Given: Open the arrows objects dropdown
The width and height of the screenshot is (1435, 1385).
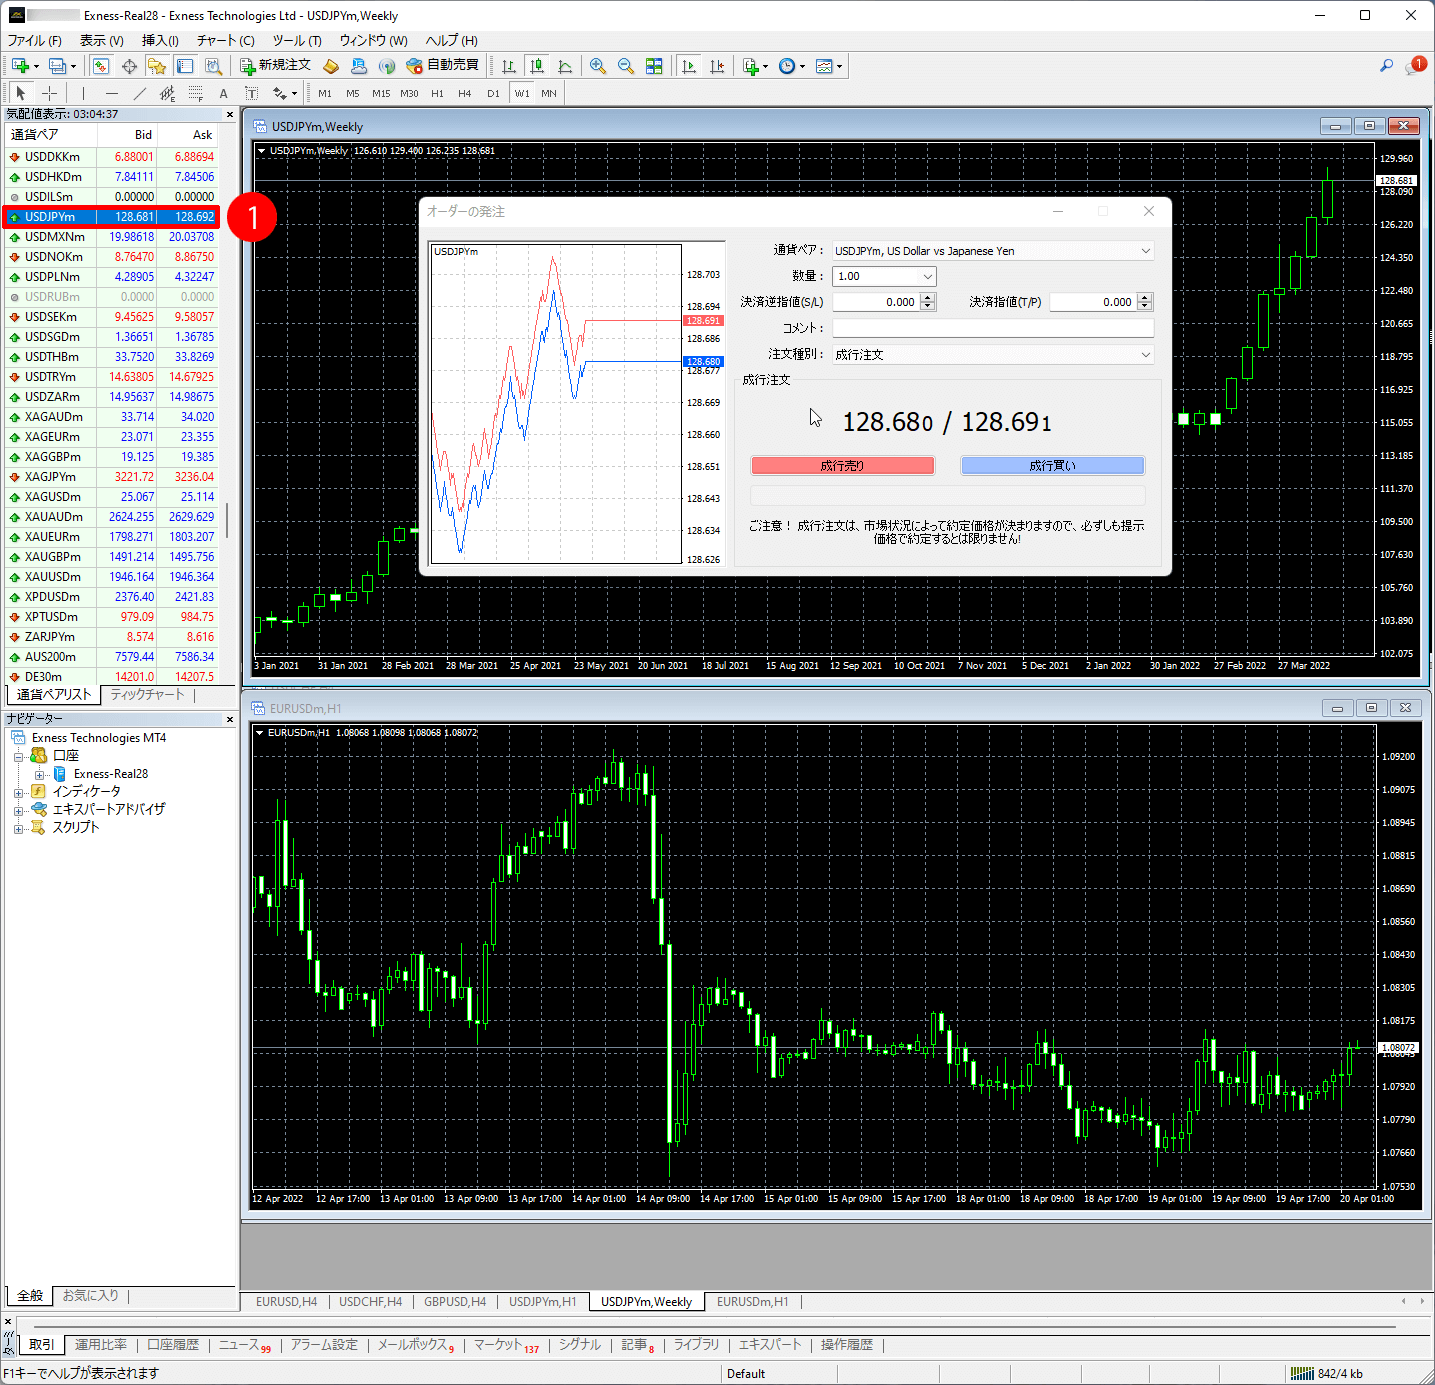Looking at the screenshot, I should [x=284, y=93].
